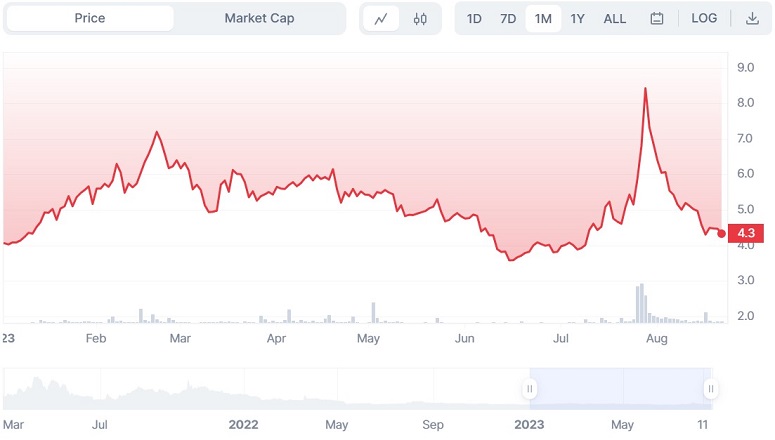775x440 pixels.
Task: Set time range to 1Y
Action: coord(578,19)
